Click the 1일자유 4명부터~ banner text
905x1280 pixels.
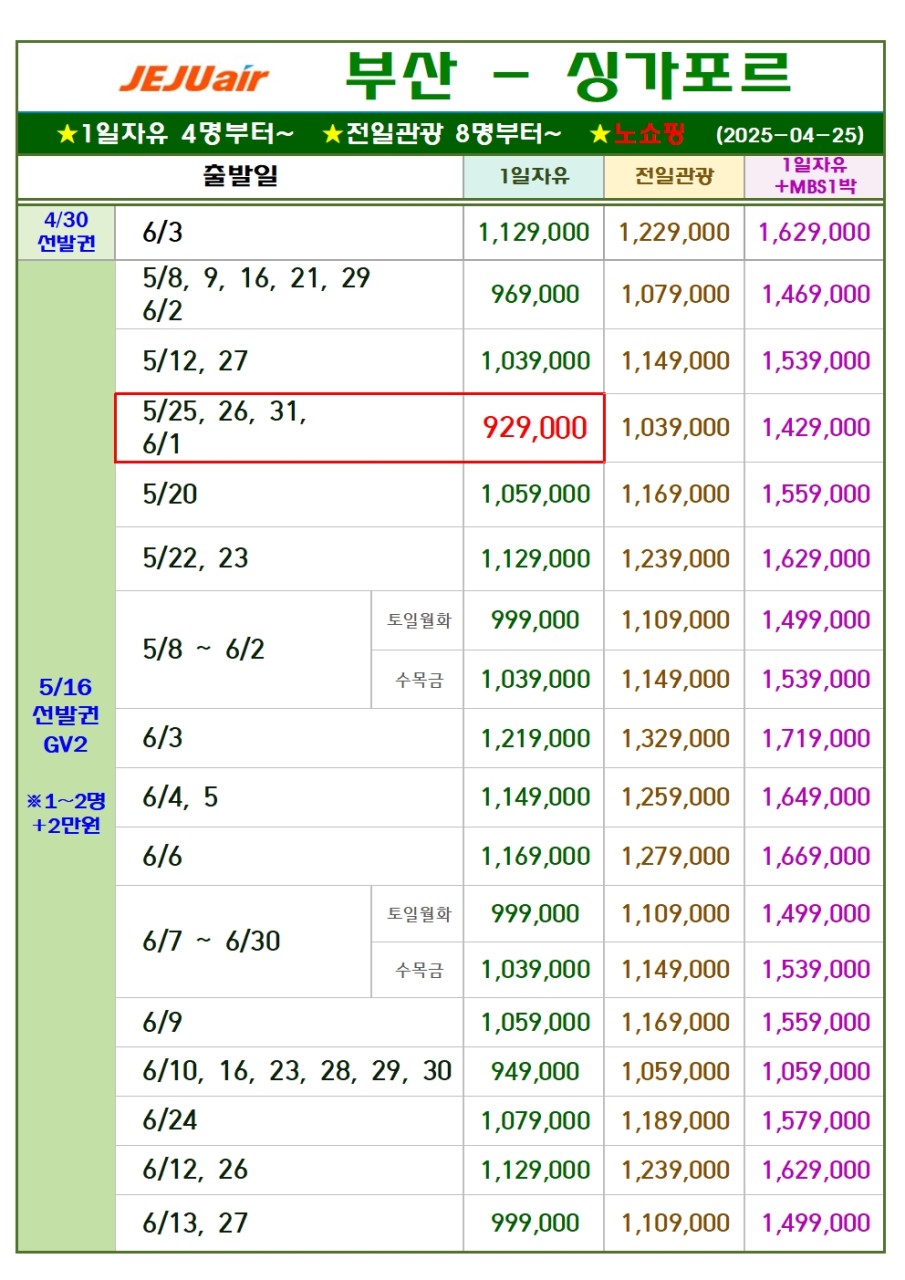(x=175, y=134)
